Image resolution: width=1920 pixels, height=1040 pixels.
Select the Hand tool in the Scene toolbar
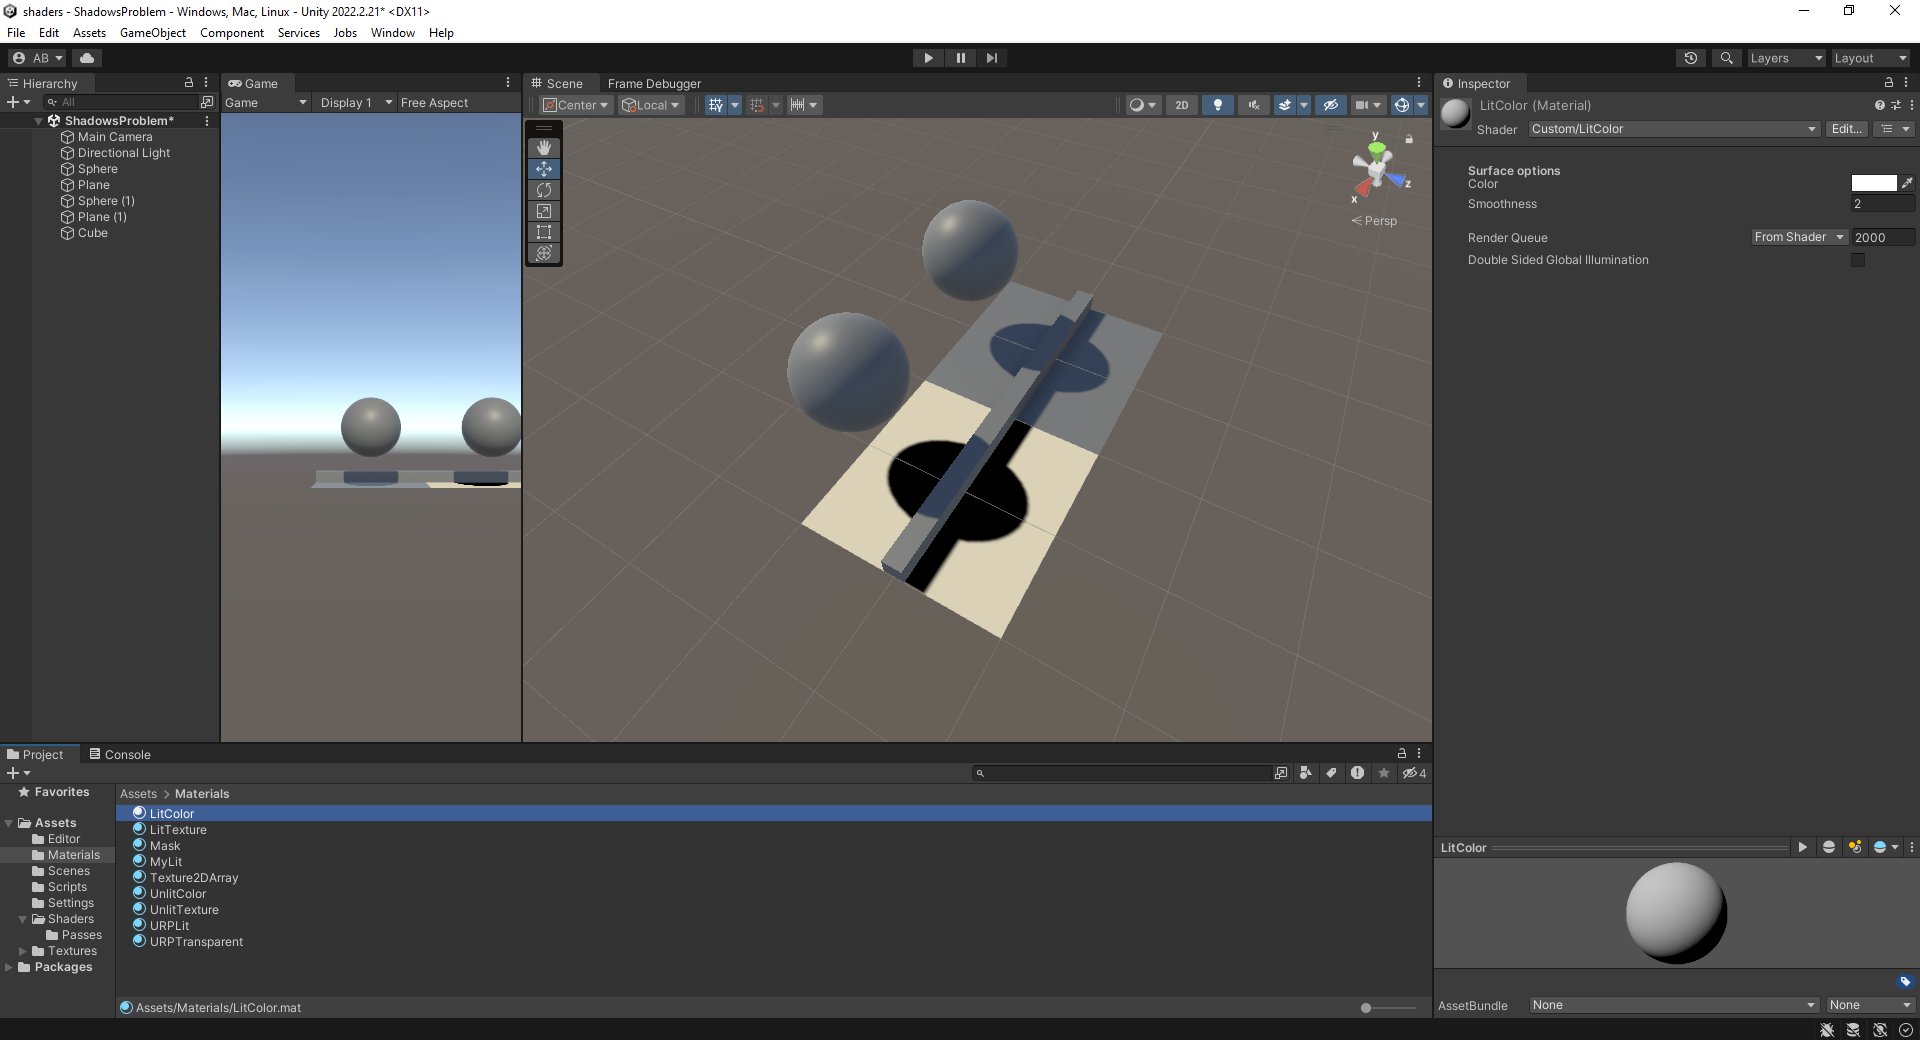click(x=544, y=147)
